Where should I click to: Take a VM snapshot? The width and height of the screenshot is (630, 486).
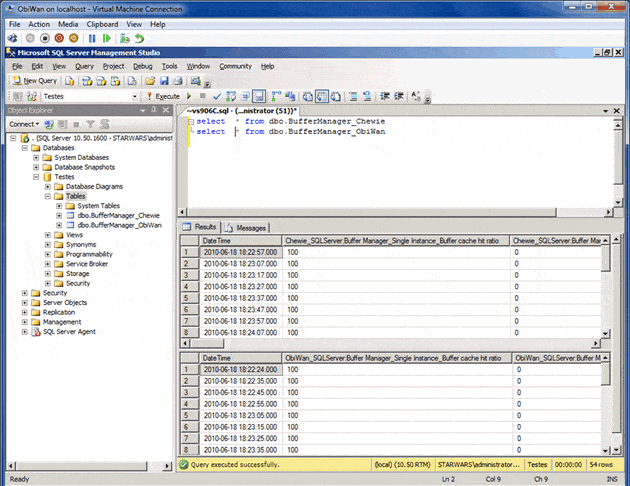tap(125, 38)
